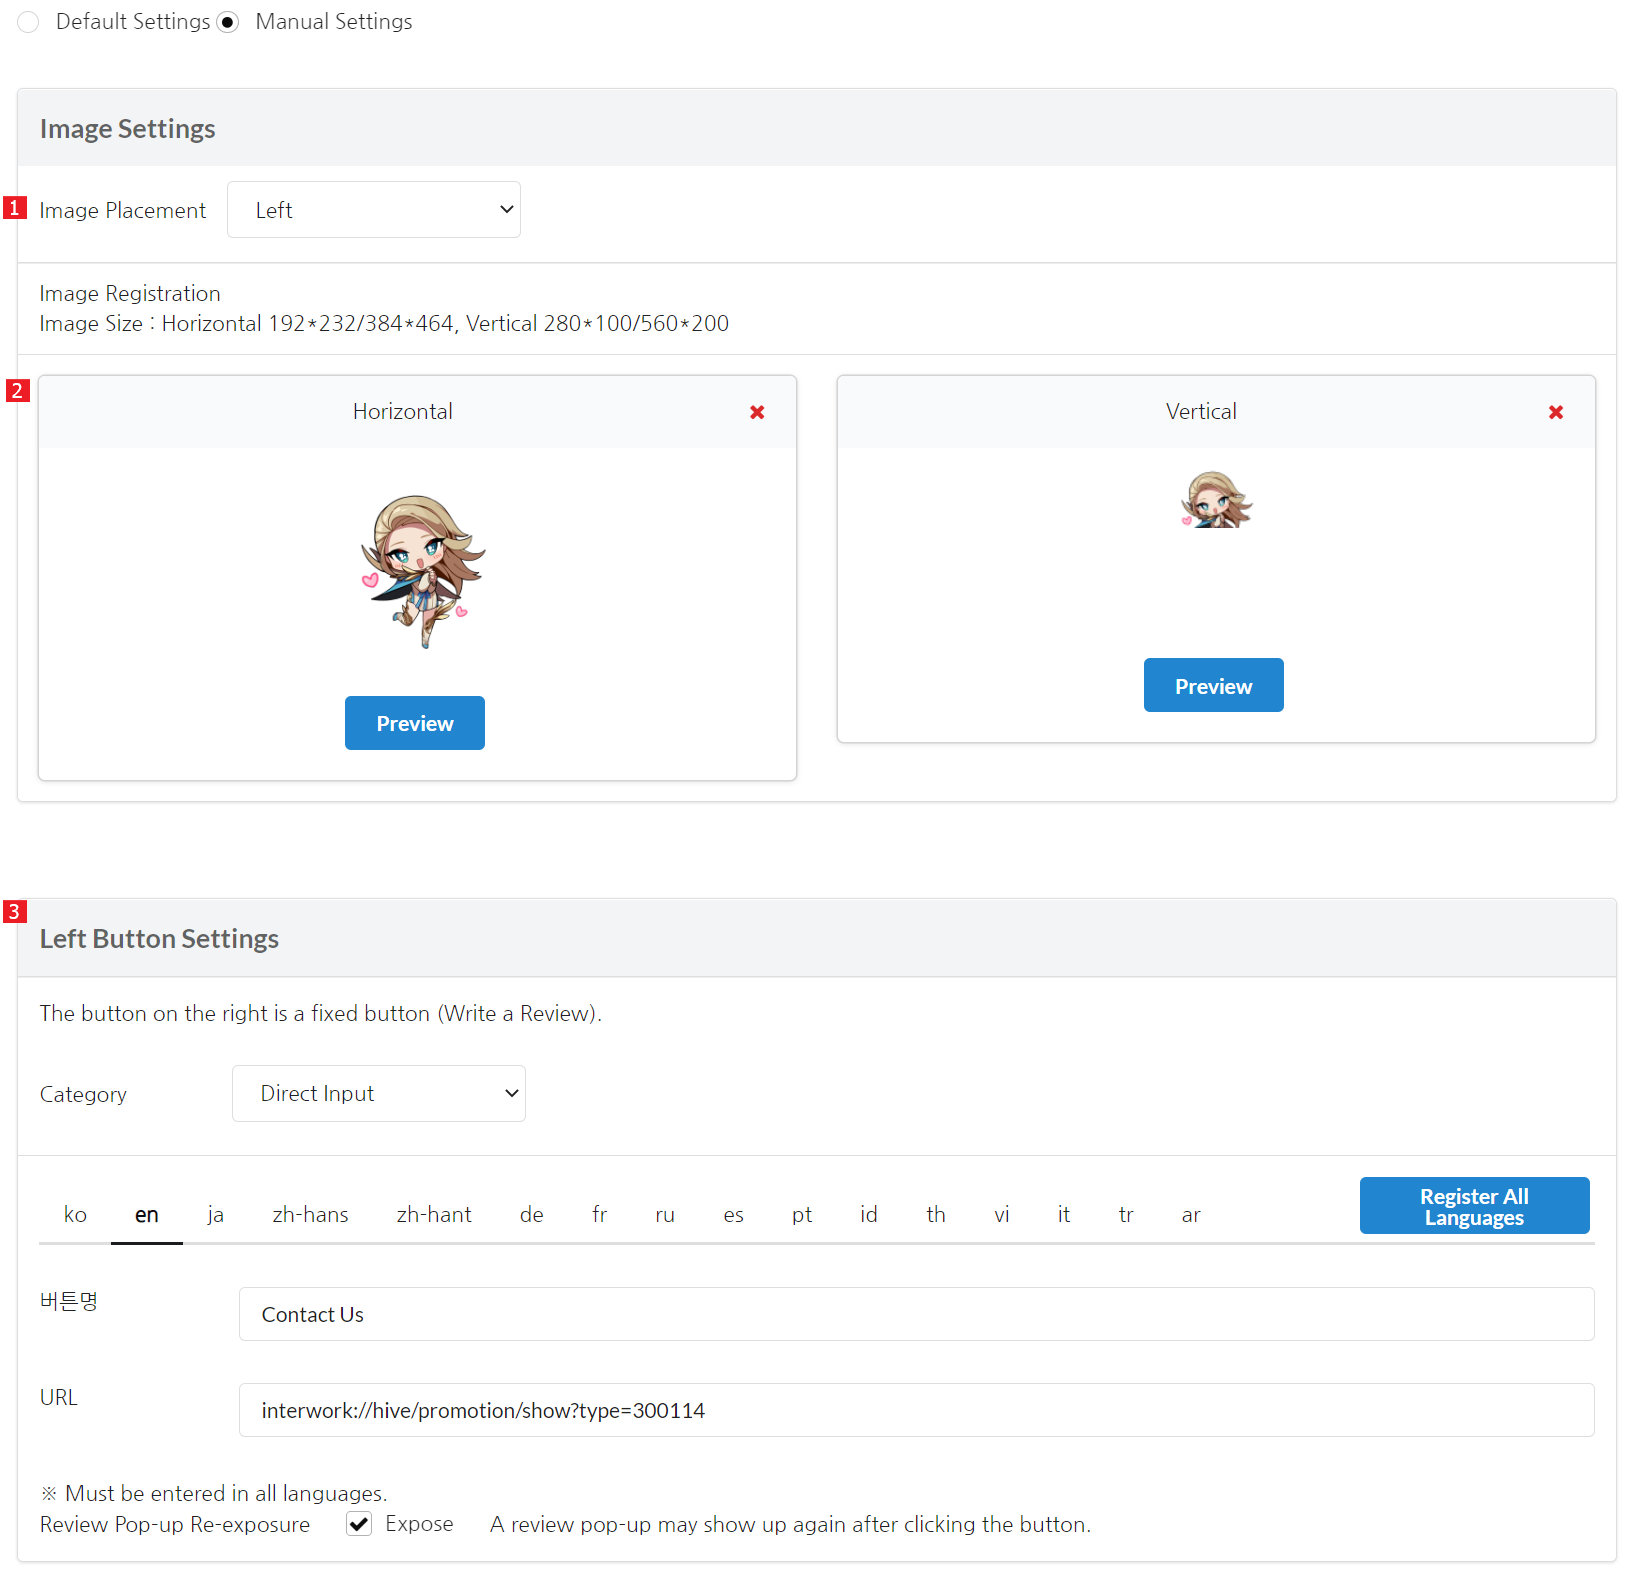Click the Horizontal character image thumbnail
This screenshot has height=1574, width=1628.
click(423, 572)
